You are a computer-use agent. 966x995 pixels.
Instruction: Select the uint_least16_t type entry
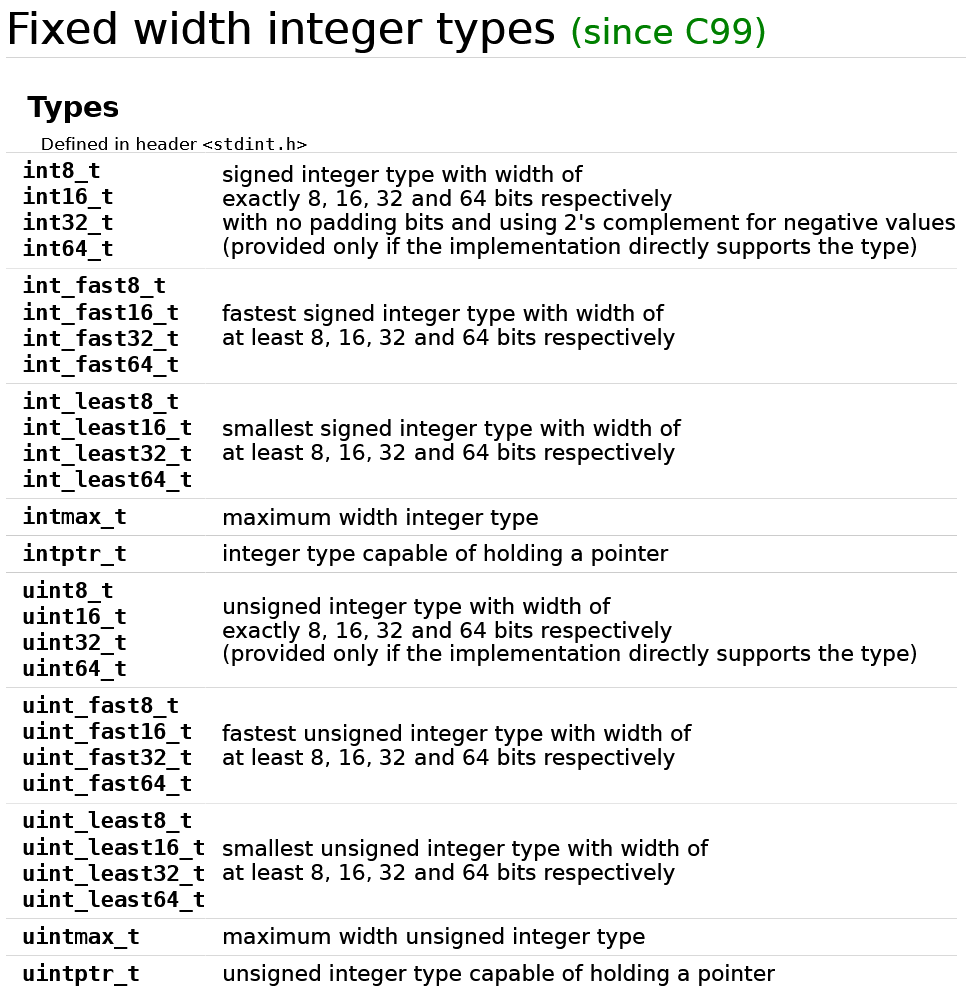coord(113,848)
